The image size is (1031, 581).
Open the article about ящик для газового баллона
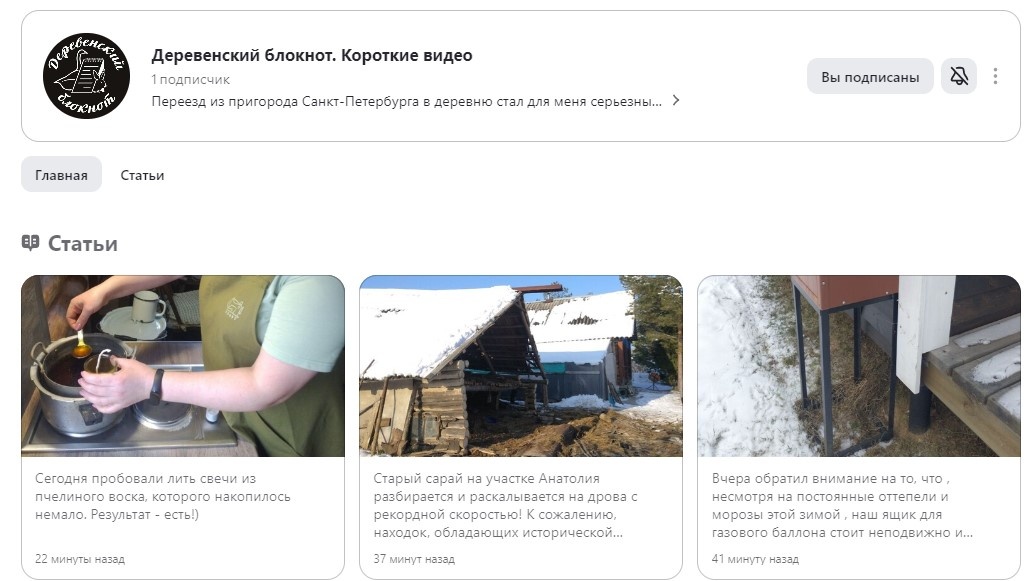[842, 505]
